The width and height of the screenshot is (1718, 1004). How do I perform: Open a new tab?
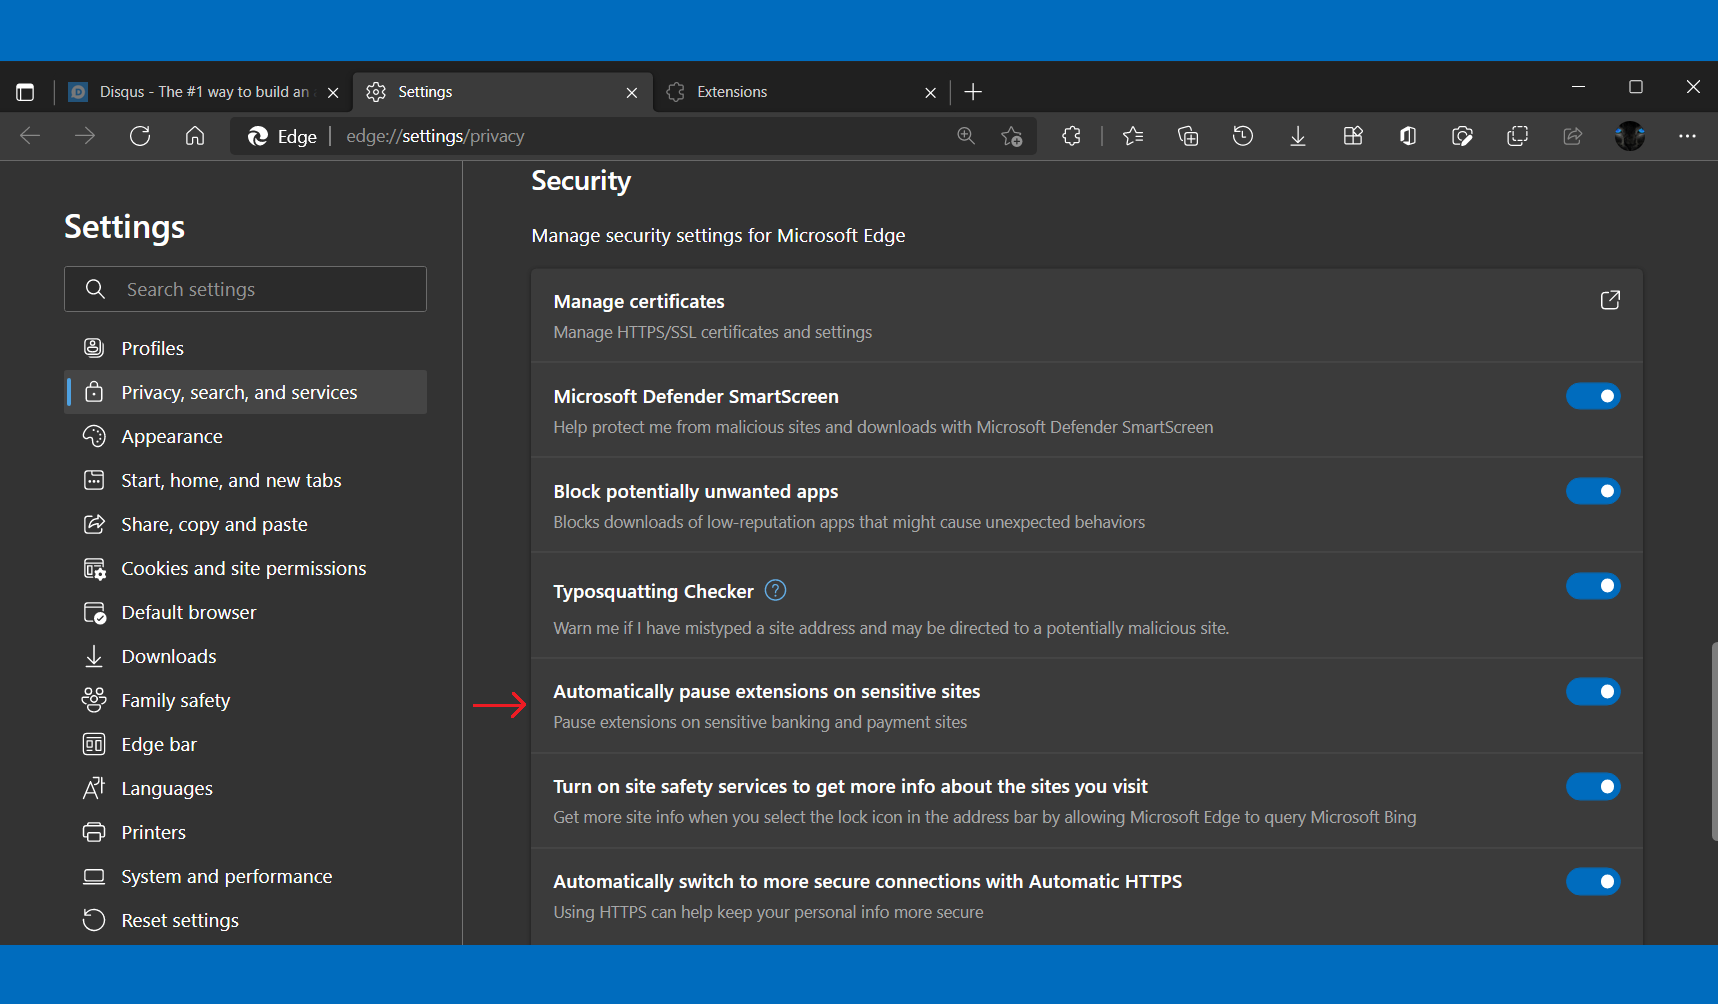pos(973,92)
